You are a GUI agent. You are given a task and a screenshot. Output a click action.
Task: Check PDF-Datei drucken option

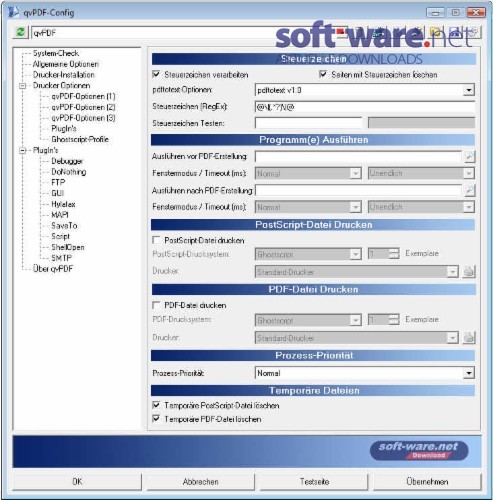[156, 305]
